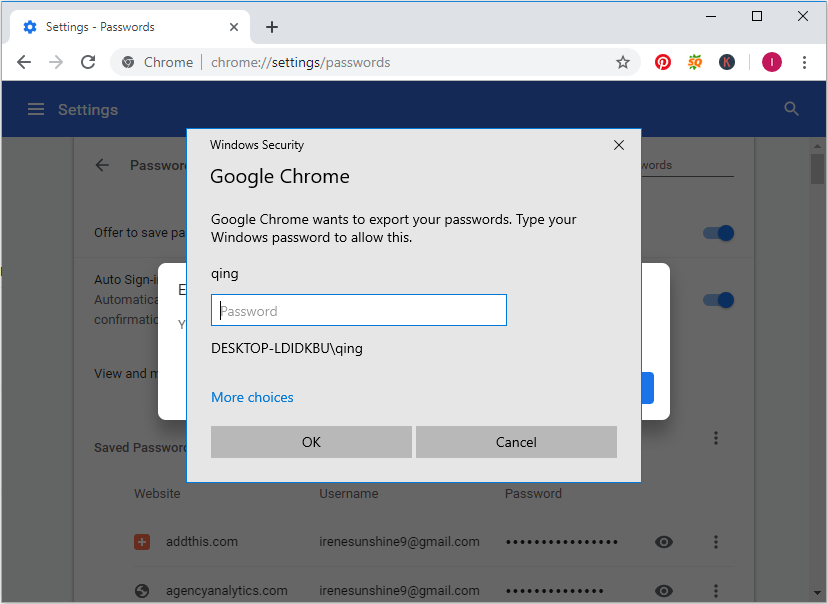
Task: Close the Settings - Passwords tab
Action: click(234, 27)
